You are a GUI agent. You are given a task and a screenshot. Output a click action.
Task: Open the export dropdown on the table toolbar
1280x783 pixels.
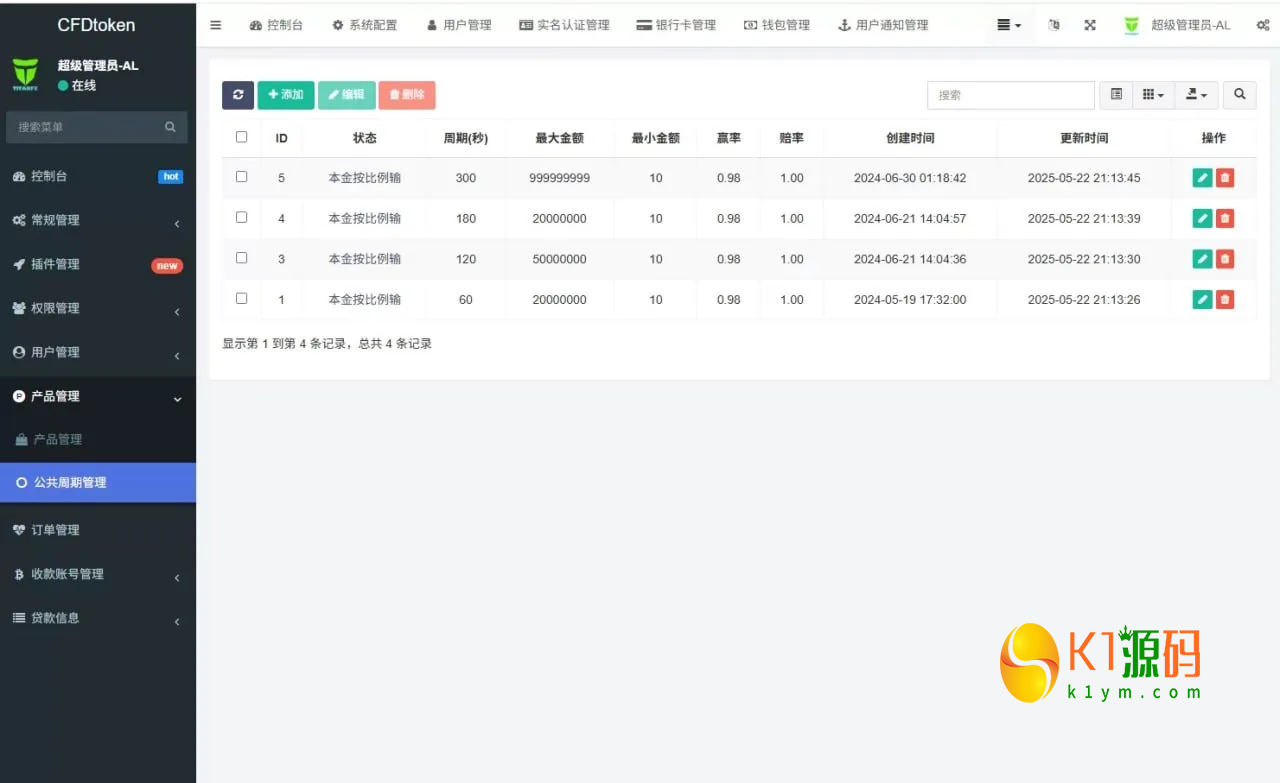point(1196,95)
